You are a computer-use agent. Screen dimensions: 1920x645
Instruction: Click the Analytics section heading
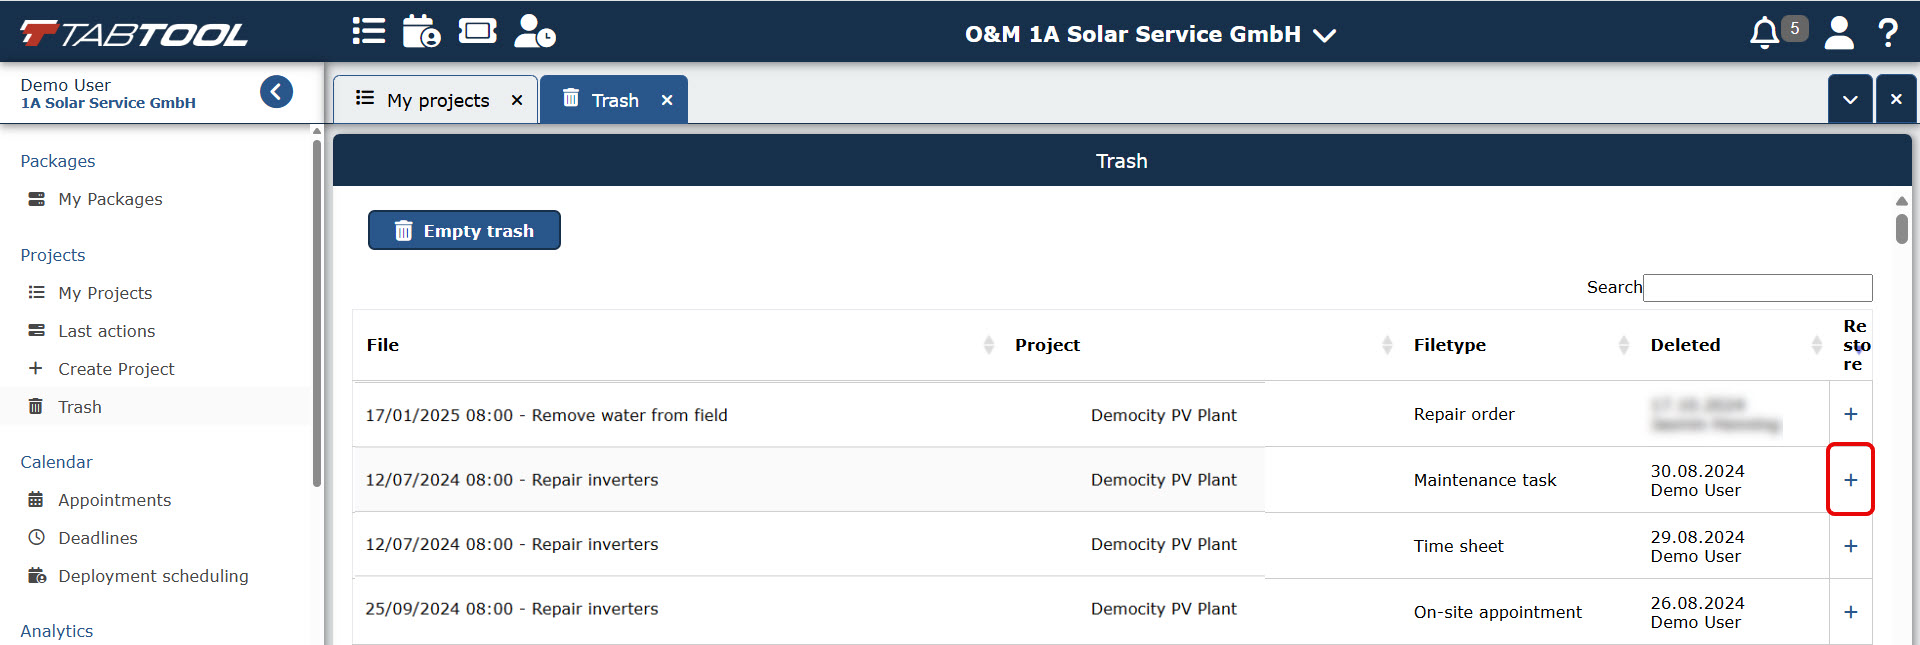57,631
